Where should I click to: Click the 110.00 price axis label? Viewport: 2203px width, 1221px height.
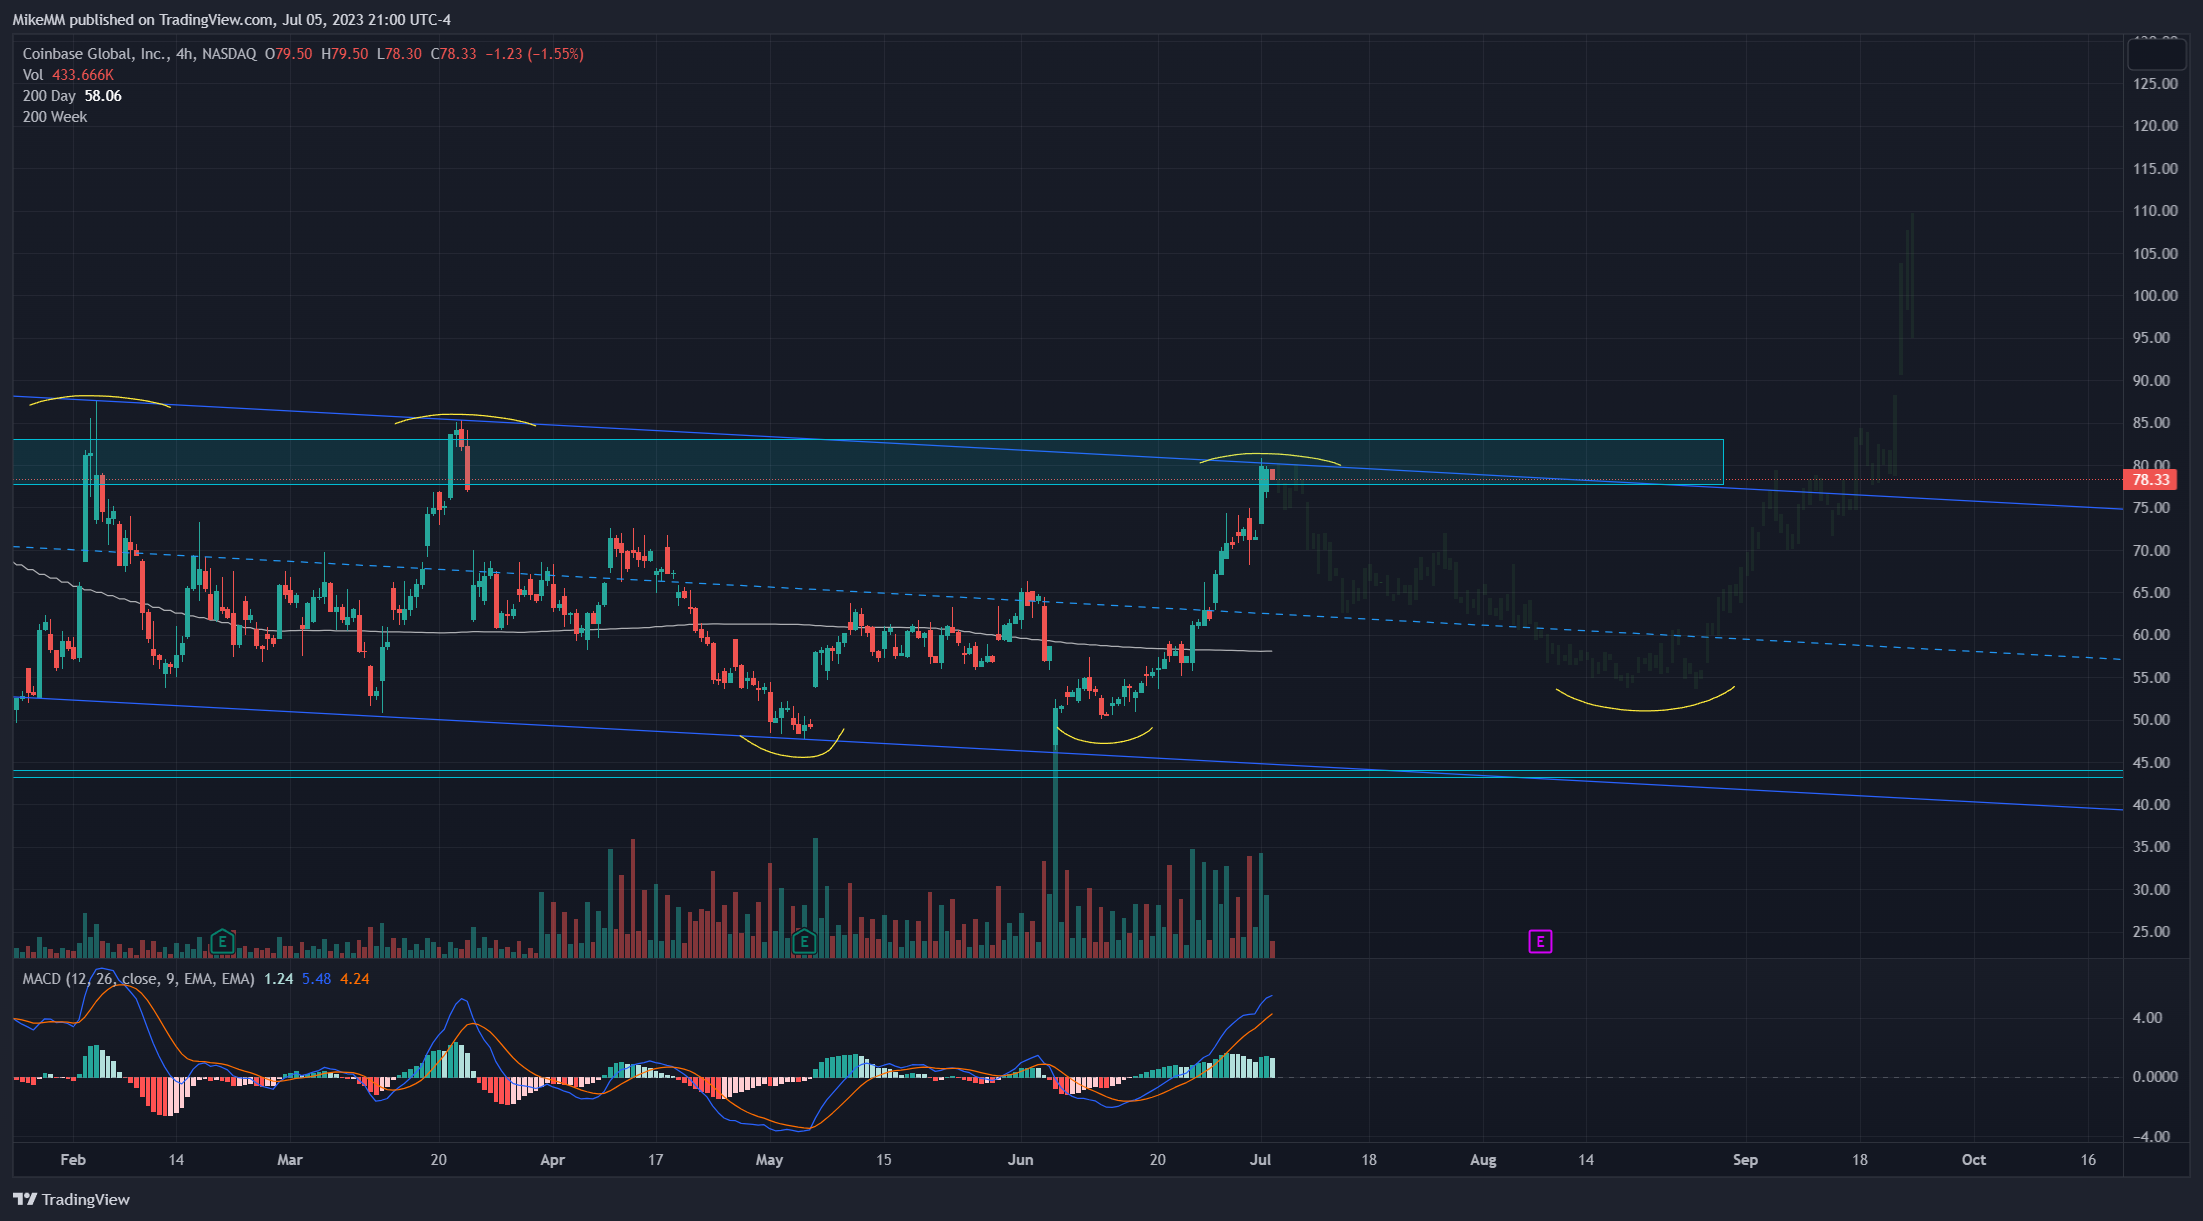pos(2155,211)
